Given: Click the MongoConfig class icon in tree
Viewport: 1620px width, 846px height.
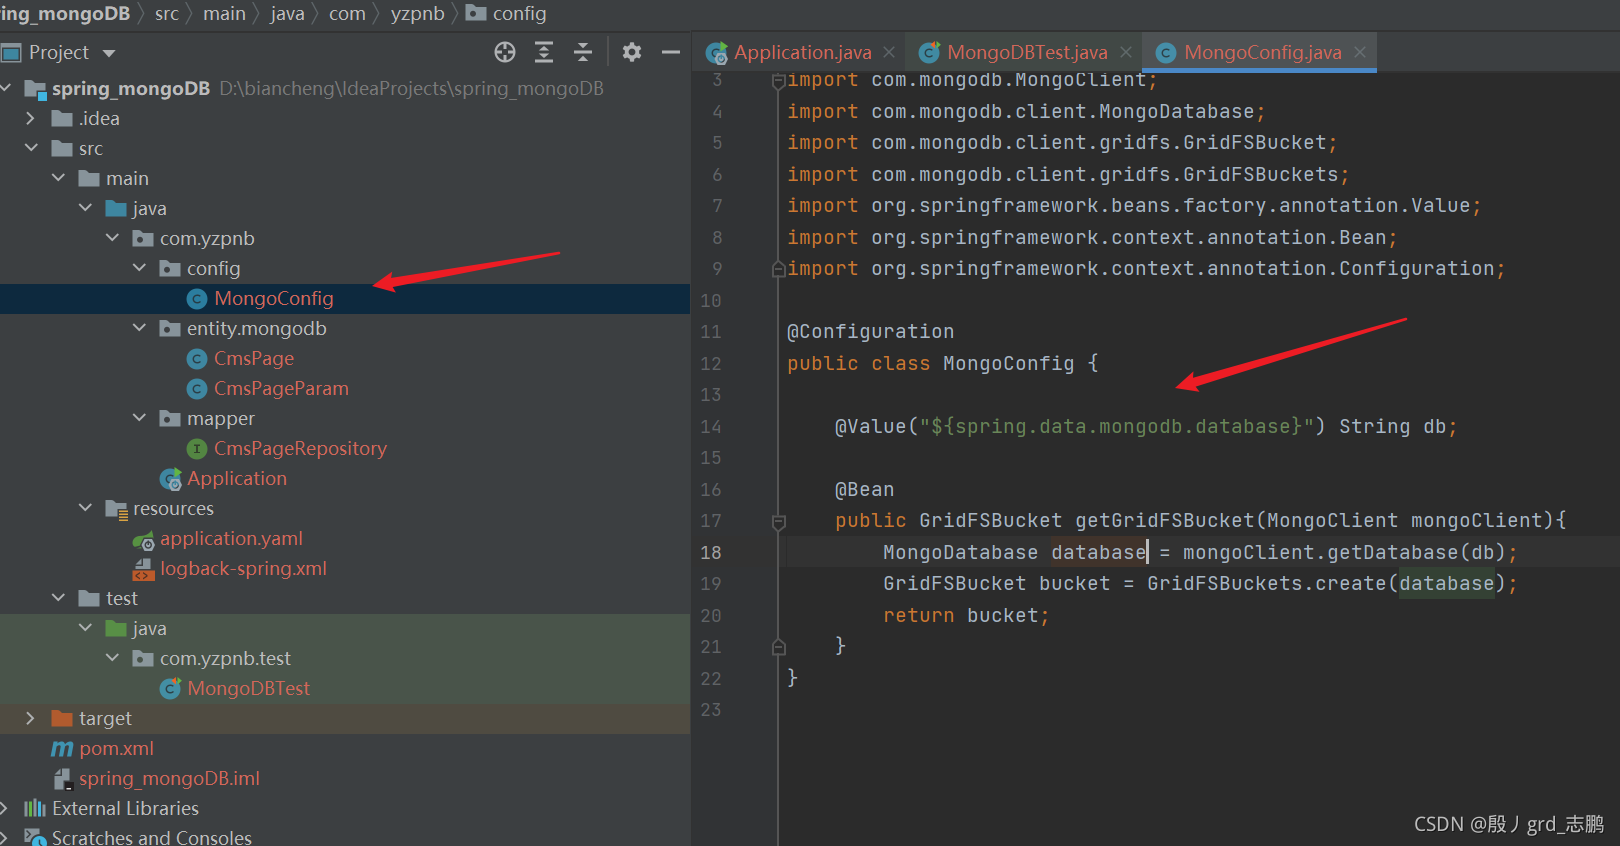Looking at the screenshot, I should click(x=197, y=299).
